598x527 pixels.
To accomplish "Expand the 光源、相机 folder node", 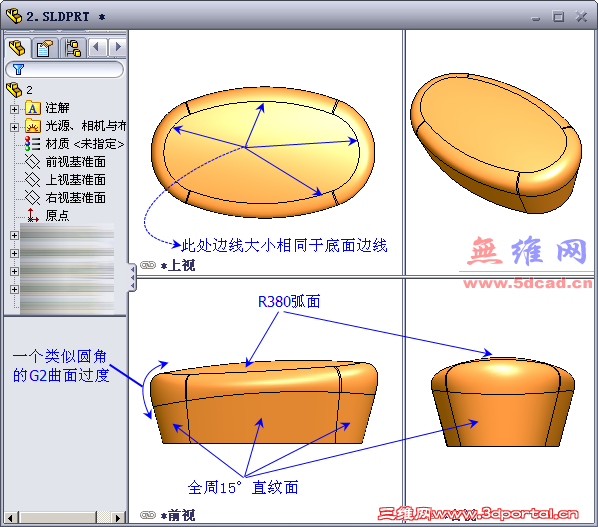I will [14, 127].
